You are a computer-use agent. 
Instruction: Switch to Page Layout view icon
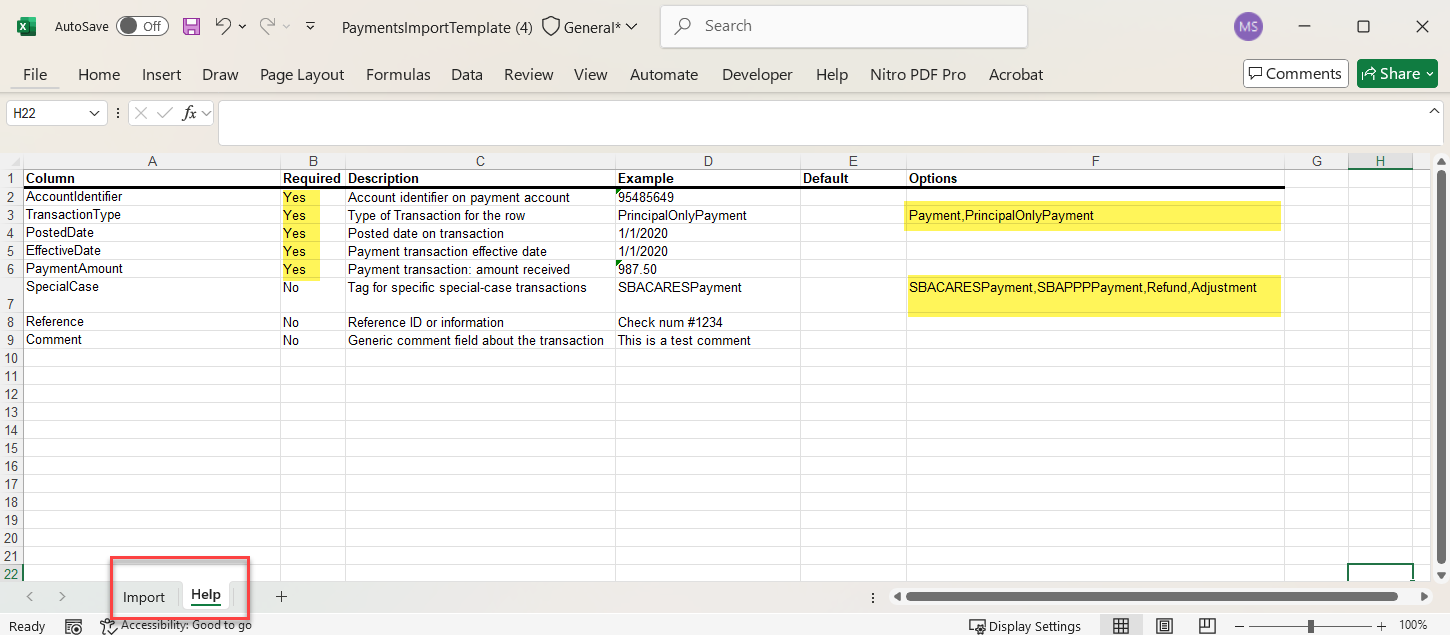click(1165, 626)
